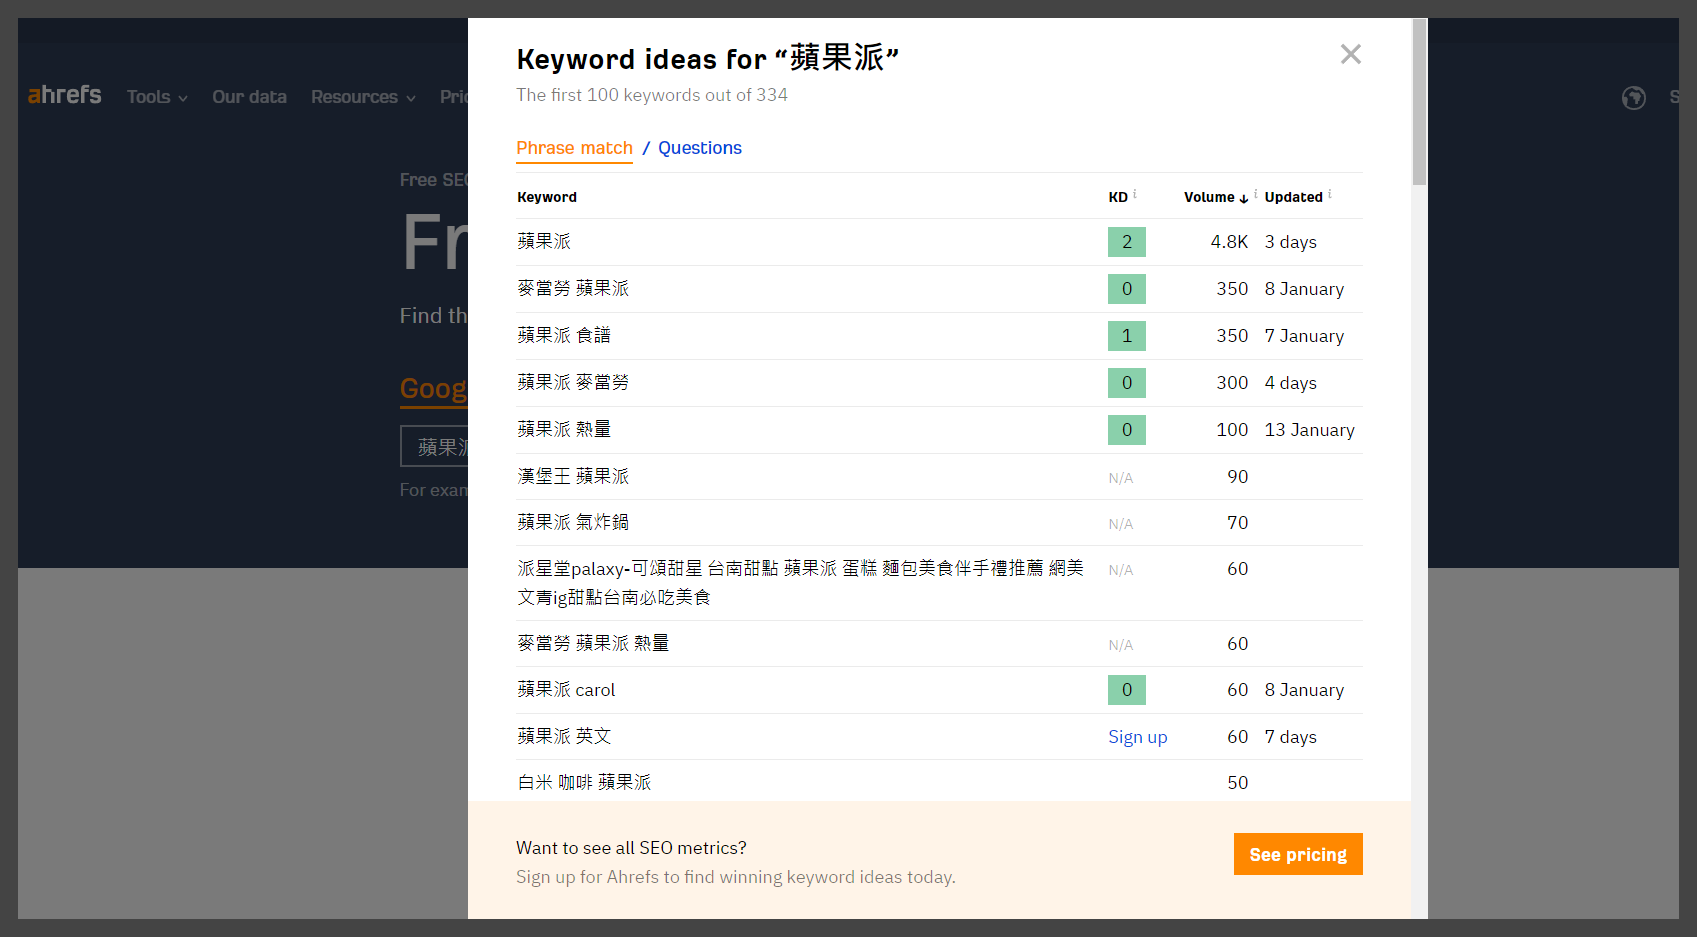1697x937 pixels.
Task: Open the Our data menu item
Action: (249, 97)
